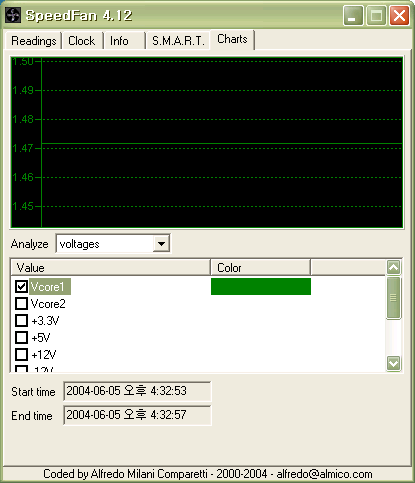This screenshot has height=483, width=415.
Task: Uncheck the Vcore1 checkbox
Action: 21,286
